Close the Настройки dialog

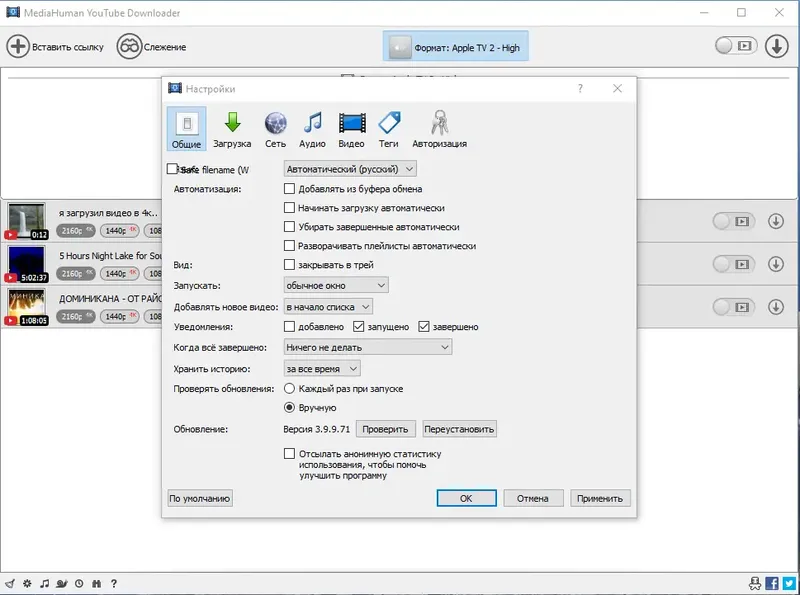tap(617, 88)
